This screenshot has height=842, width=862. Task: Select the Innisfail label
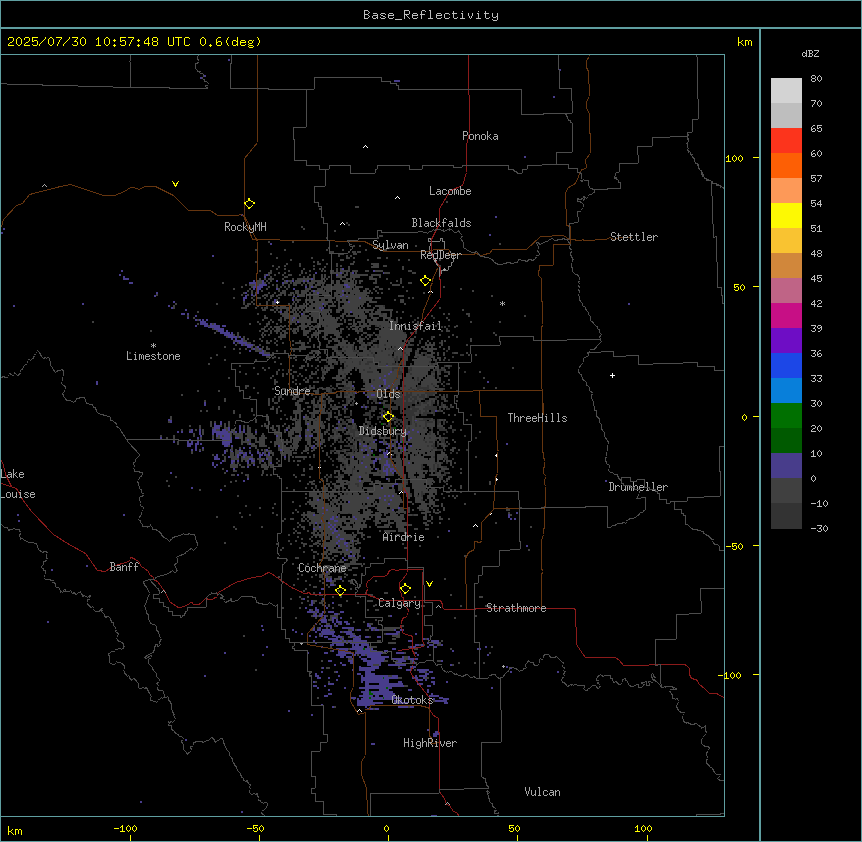[416, 326]
